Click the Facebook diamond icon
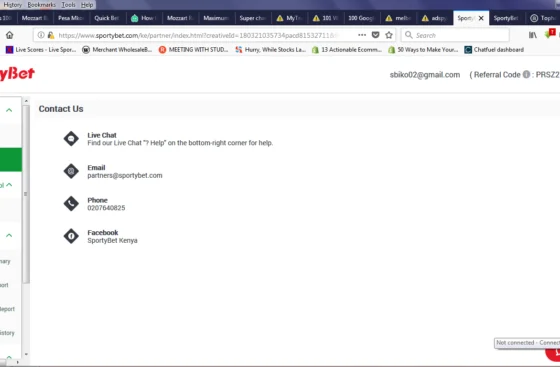Image resolution: width=560 pixels, height=367 pixels. pyautogui.click(x=71, y=236)
